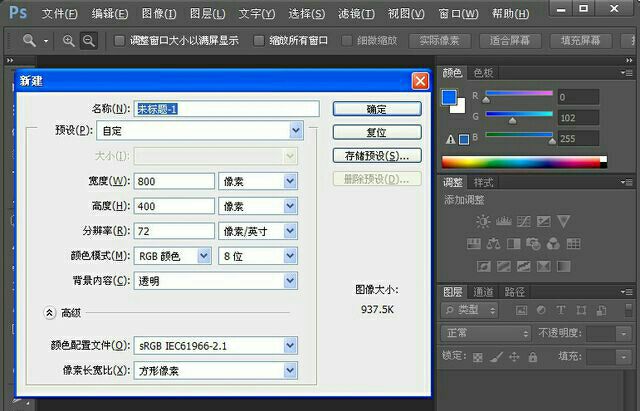Add a Color Balance adjustment (scales icon)

[495, 244]
